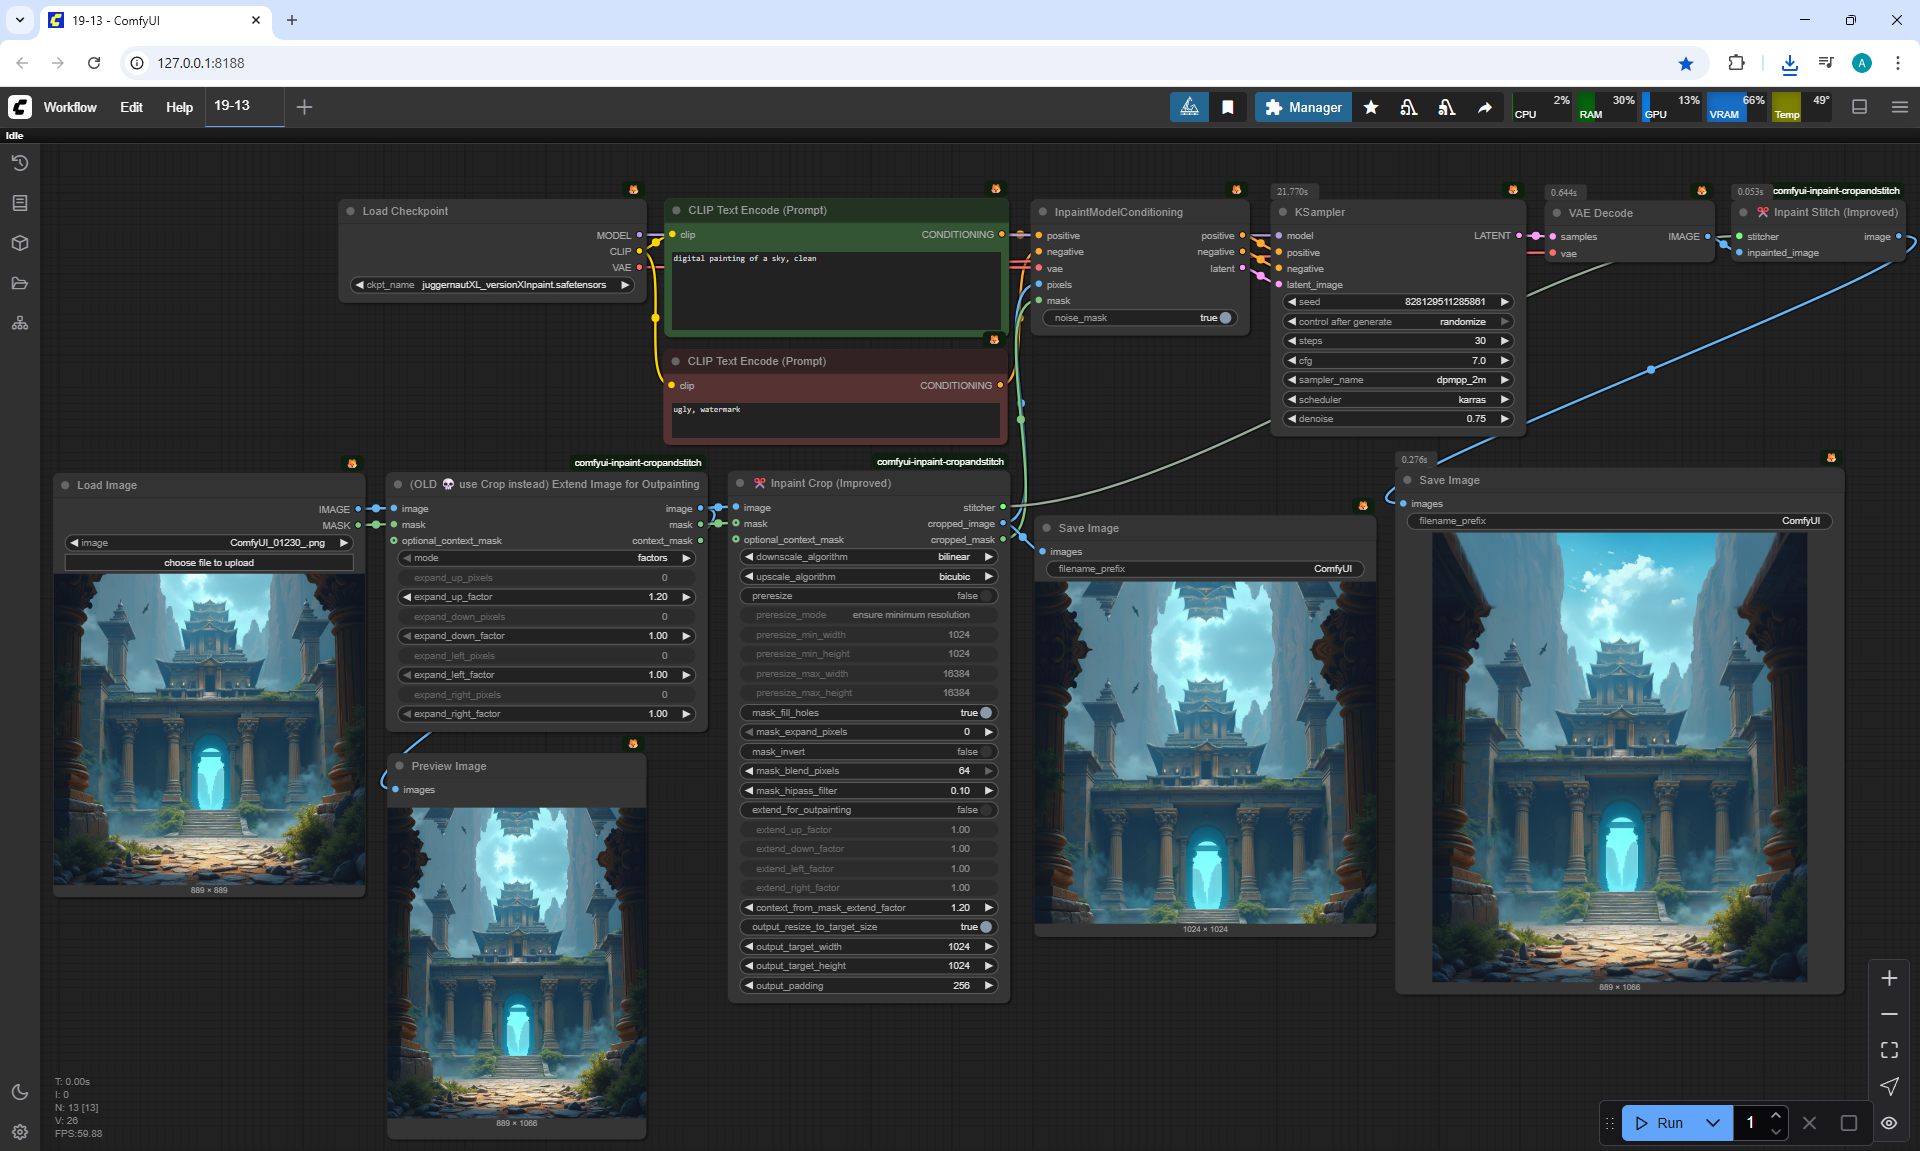Open the queue history sidebar icon
The width and height of the screenshot is (1920, 1151).
click(x=20, y=163)
